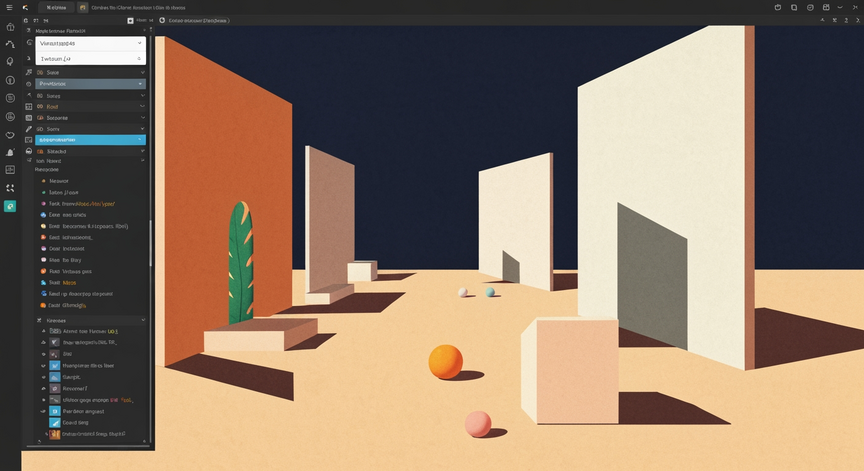This screenshot has height=471, width=864.
Task: Open the first white dropdown in the panel
Action: click(90, 43)
